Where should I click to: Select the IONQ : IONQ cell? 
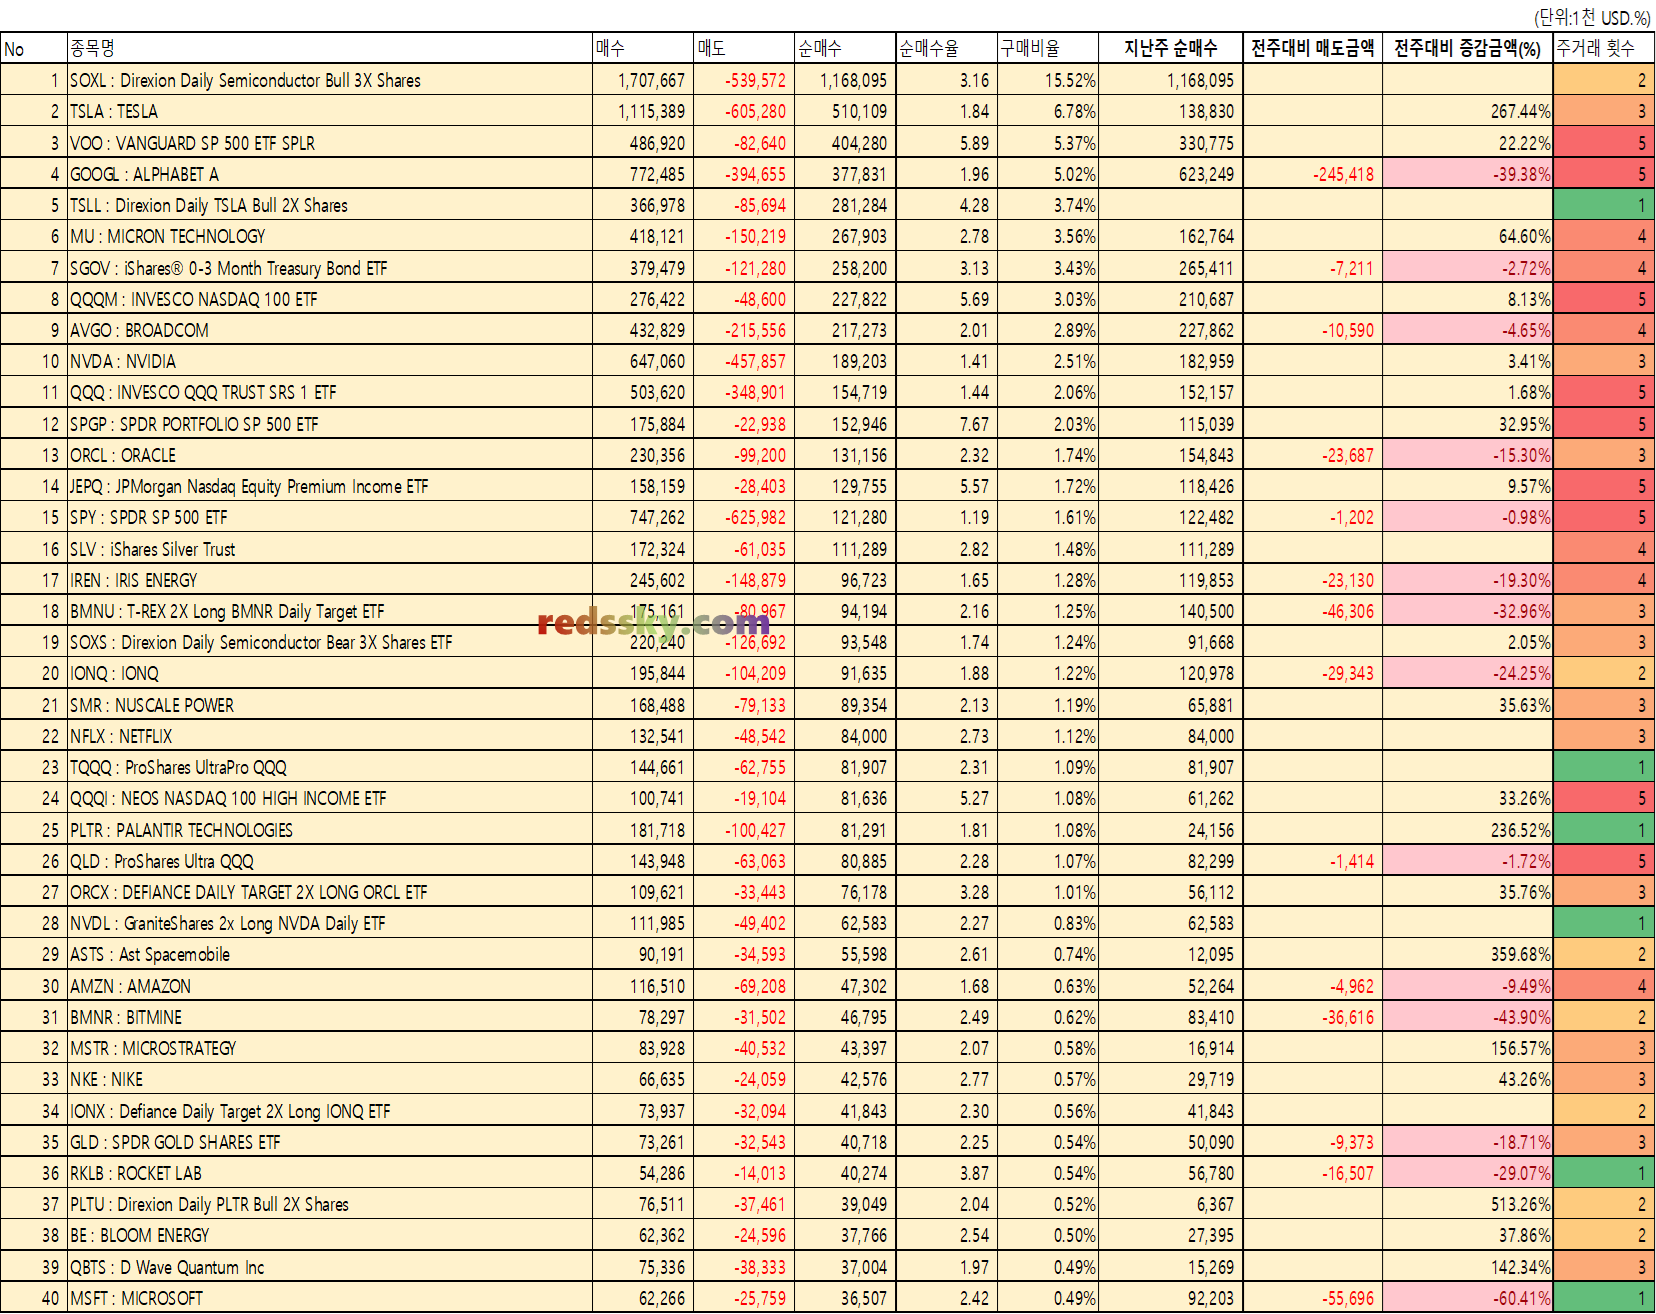(330, 673)
